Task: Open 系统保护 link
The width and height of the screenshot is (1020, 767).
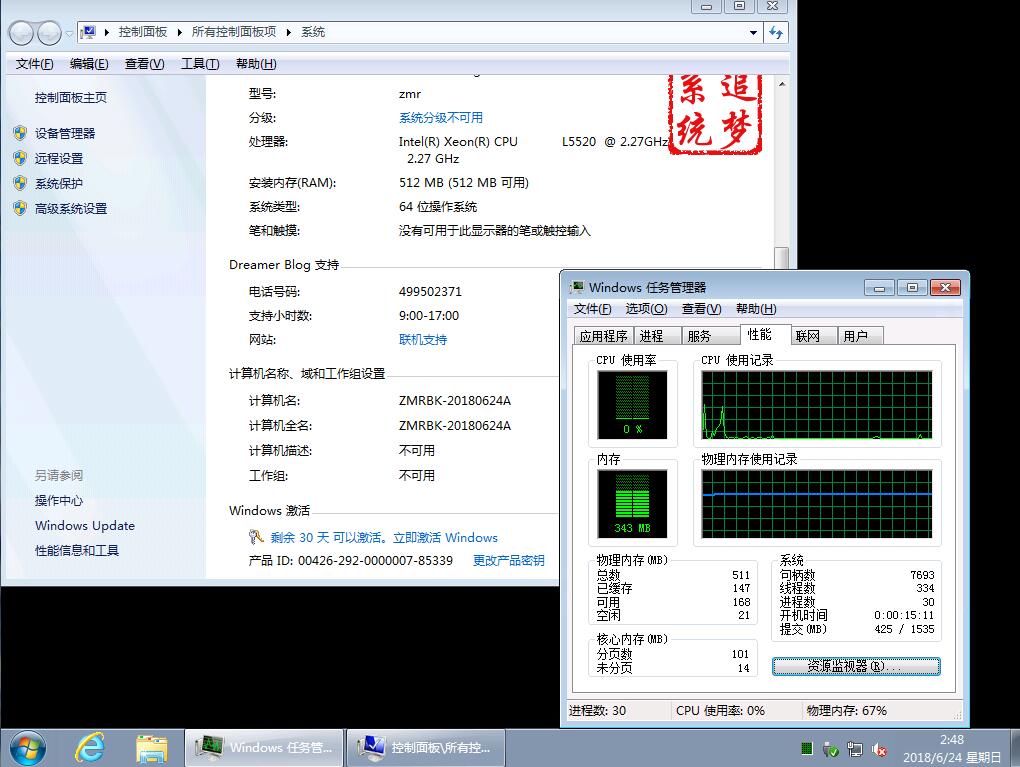Action: (x=59, y=183)
